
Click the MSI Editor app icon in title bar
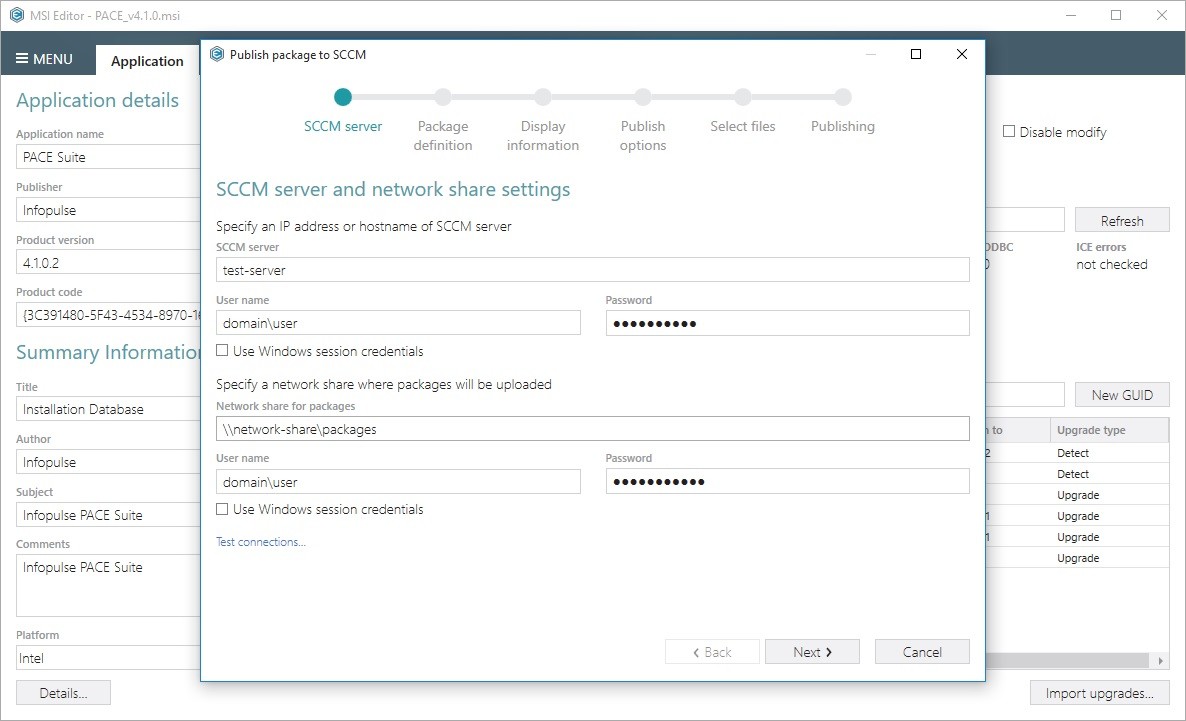pyautogui.click(x=17, y=15)
